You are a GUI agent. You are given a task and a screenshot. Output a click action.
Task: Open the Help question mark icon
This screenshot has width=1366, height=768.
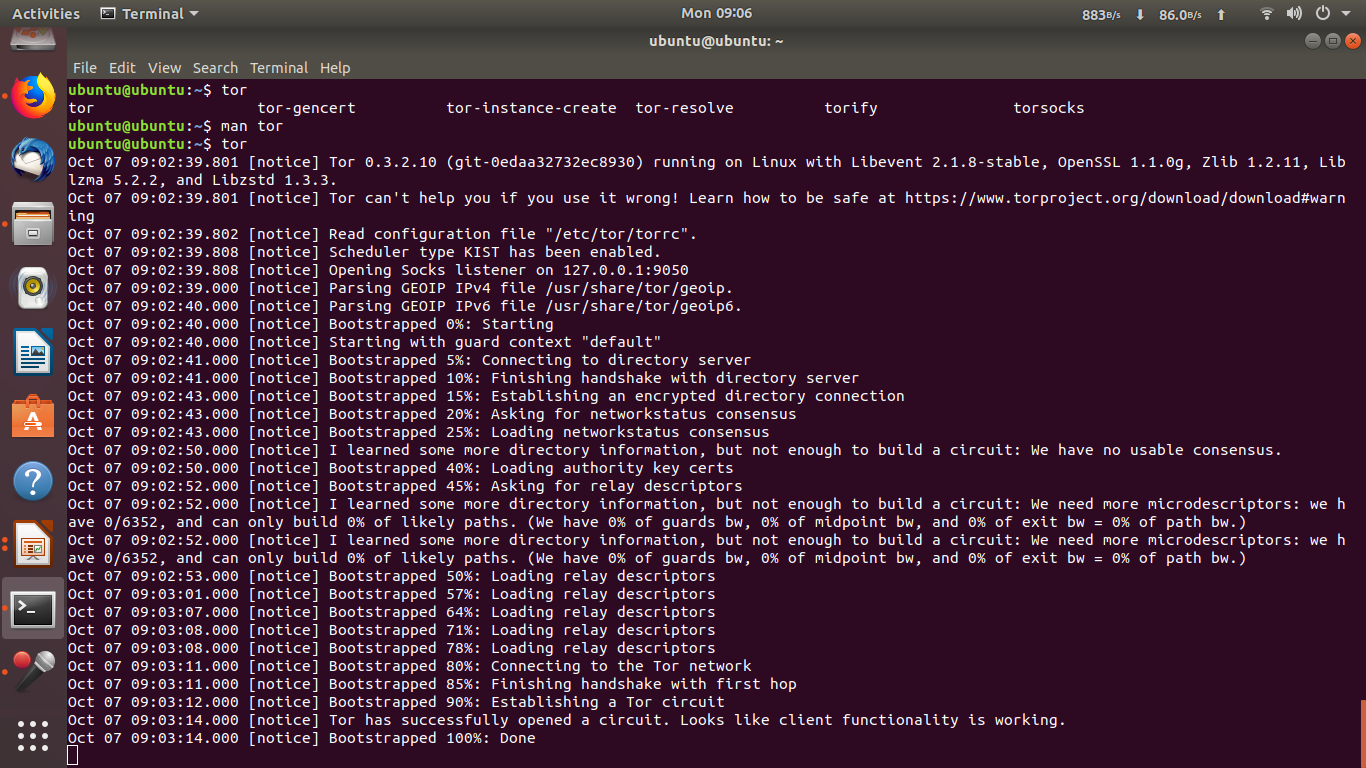coord(33,480)
